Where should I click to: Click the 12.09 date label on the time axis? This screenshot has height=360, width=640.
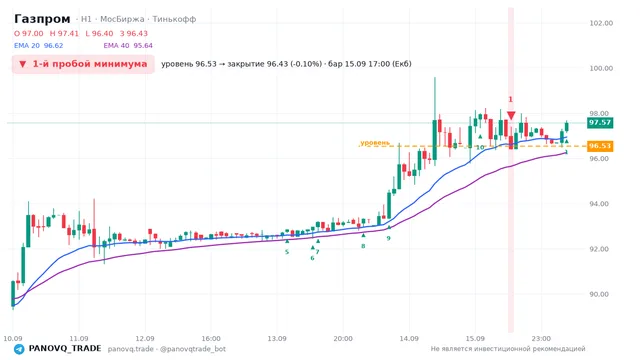click(x=145, y=338)
